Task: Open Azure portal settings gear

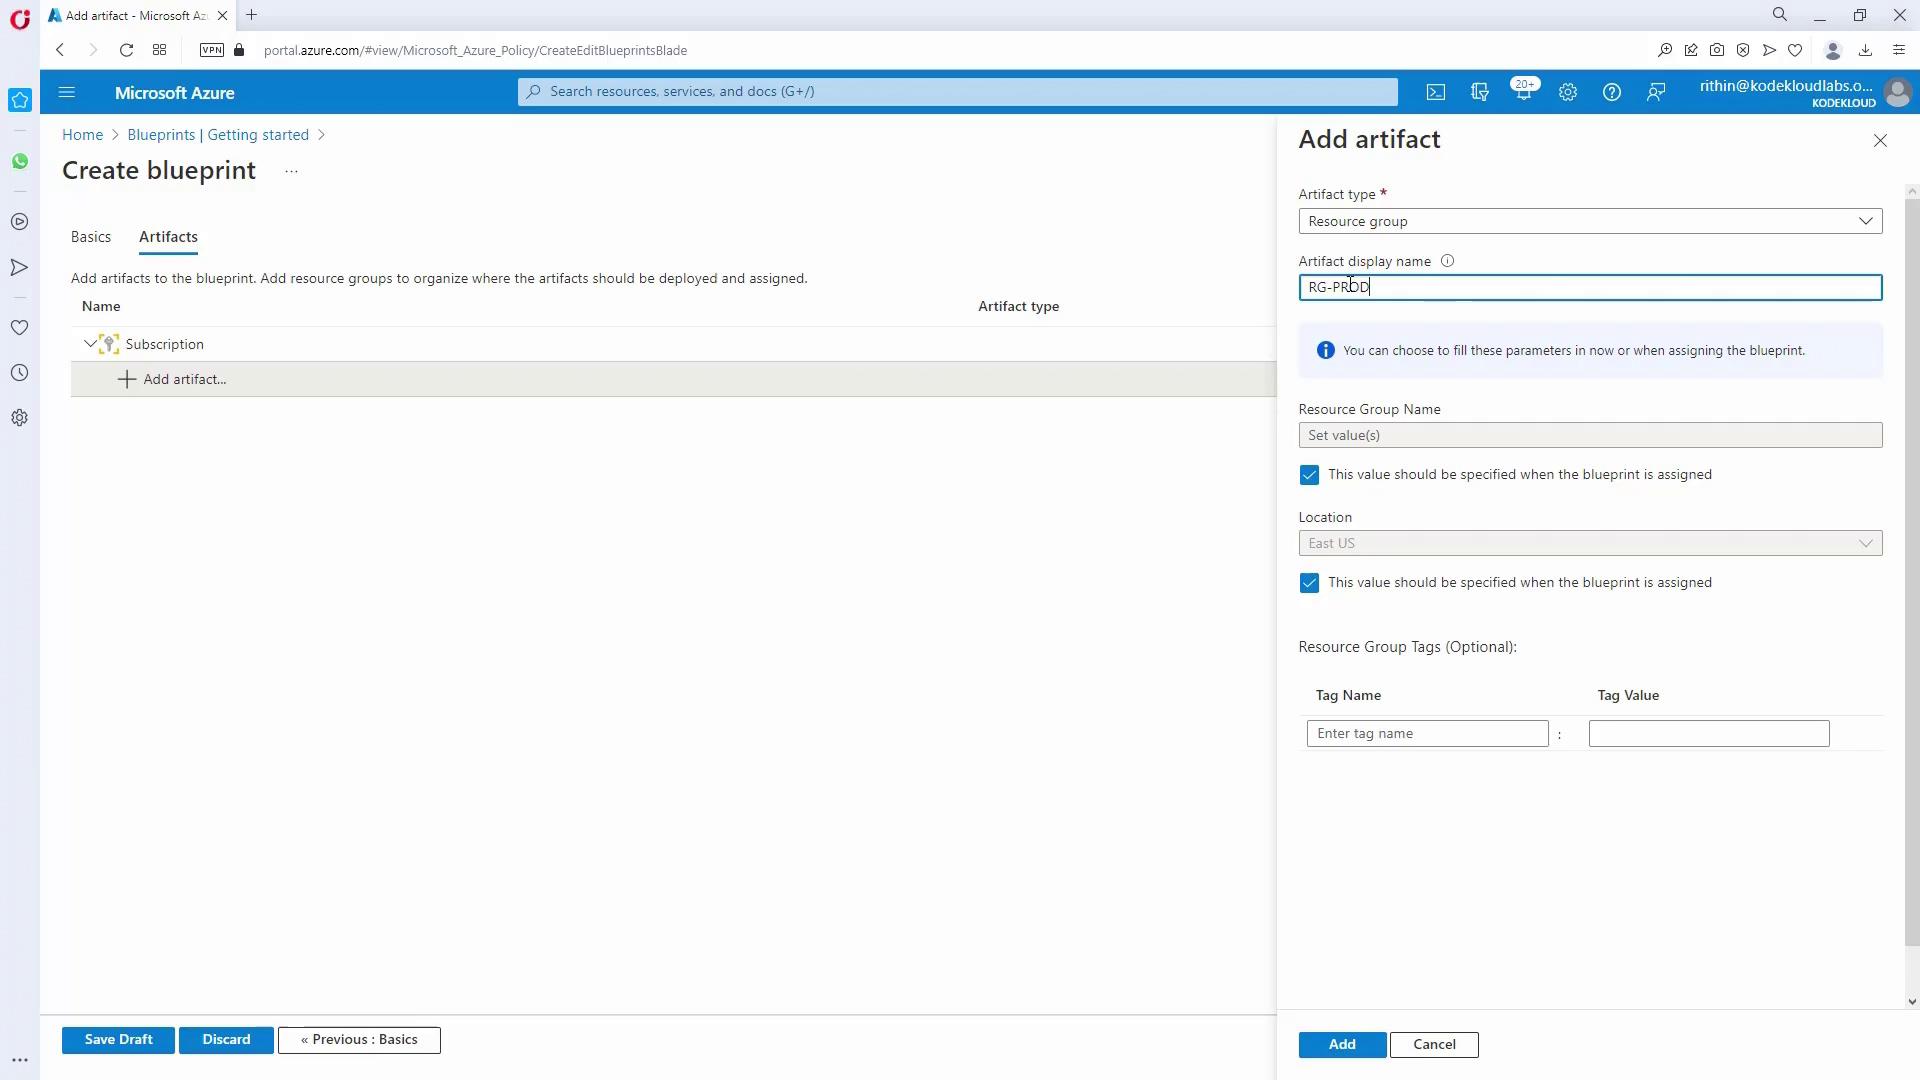Action: [1567, 92]
